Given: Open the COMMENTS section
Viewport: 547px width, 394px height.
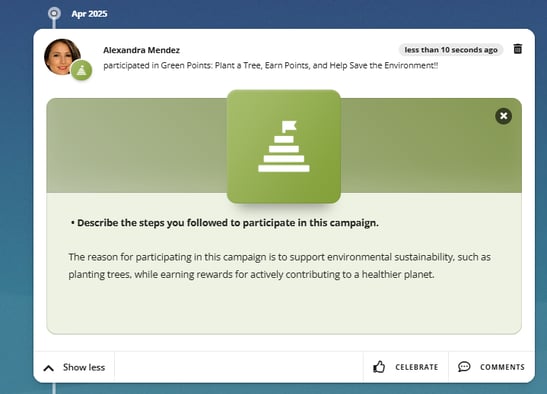Looking at the screenshot, I should [492, 367].
